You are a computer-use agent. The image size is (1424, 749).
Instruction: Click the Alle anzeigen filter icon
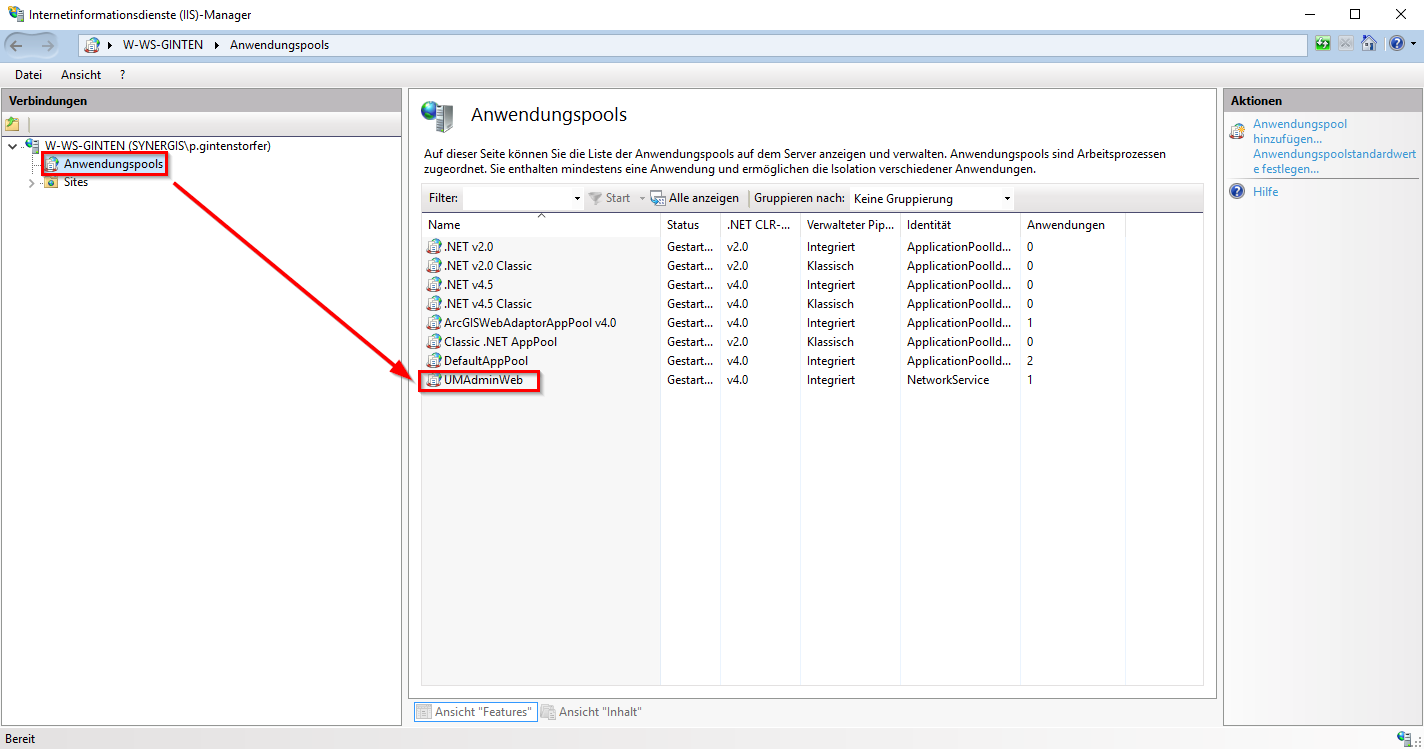pyautogui.click(x=658, y=198)
